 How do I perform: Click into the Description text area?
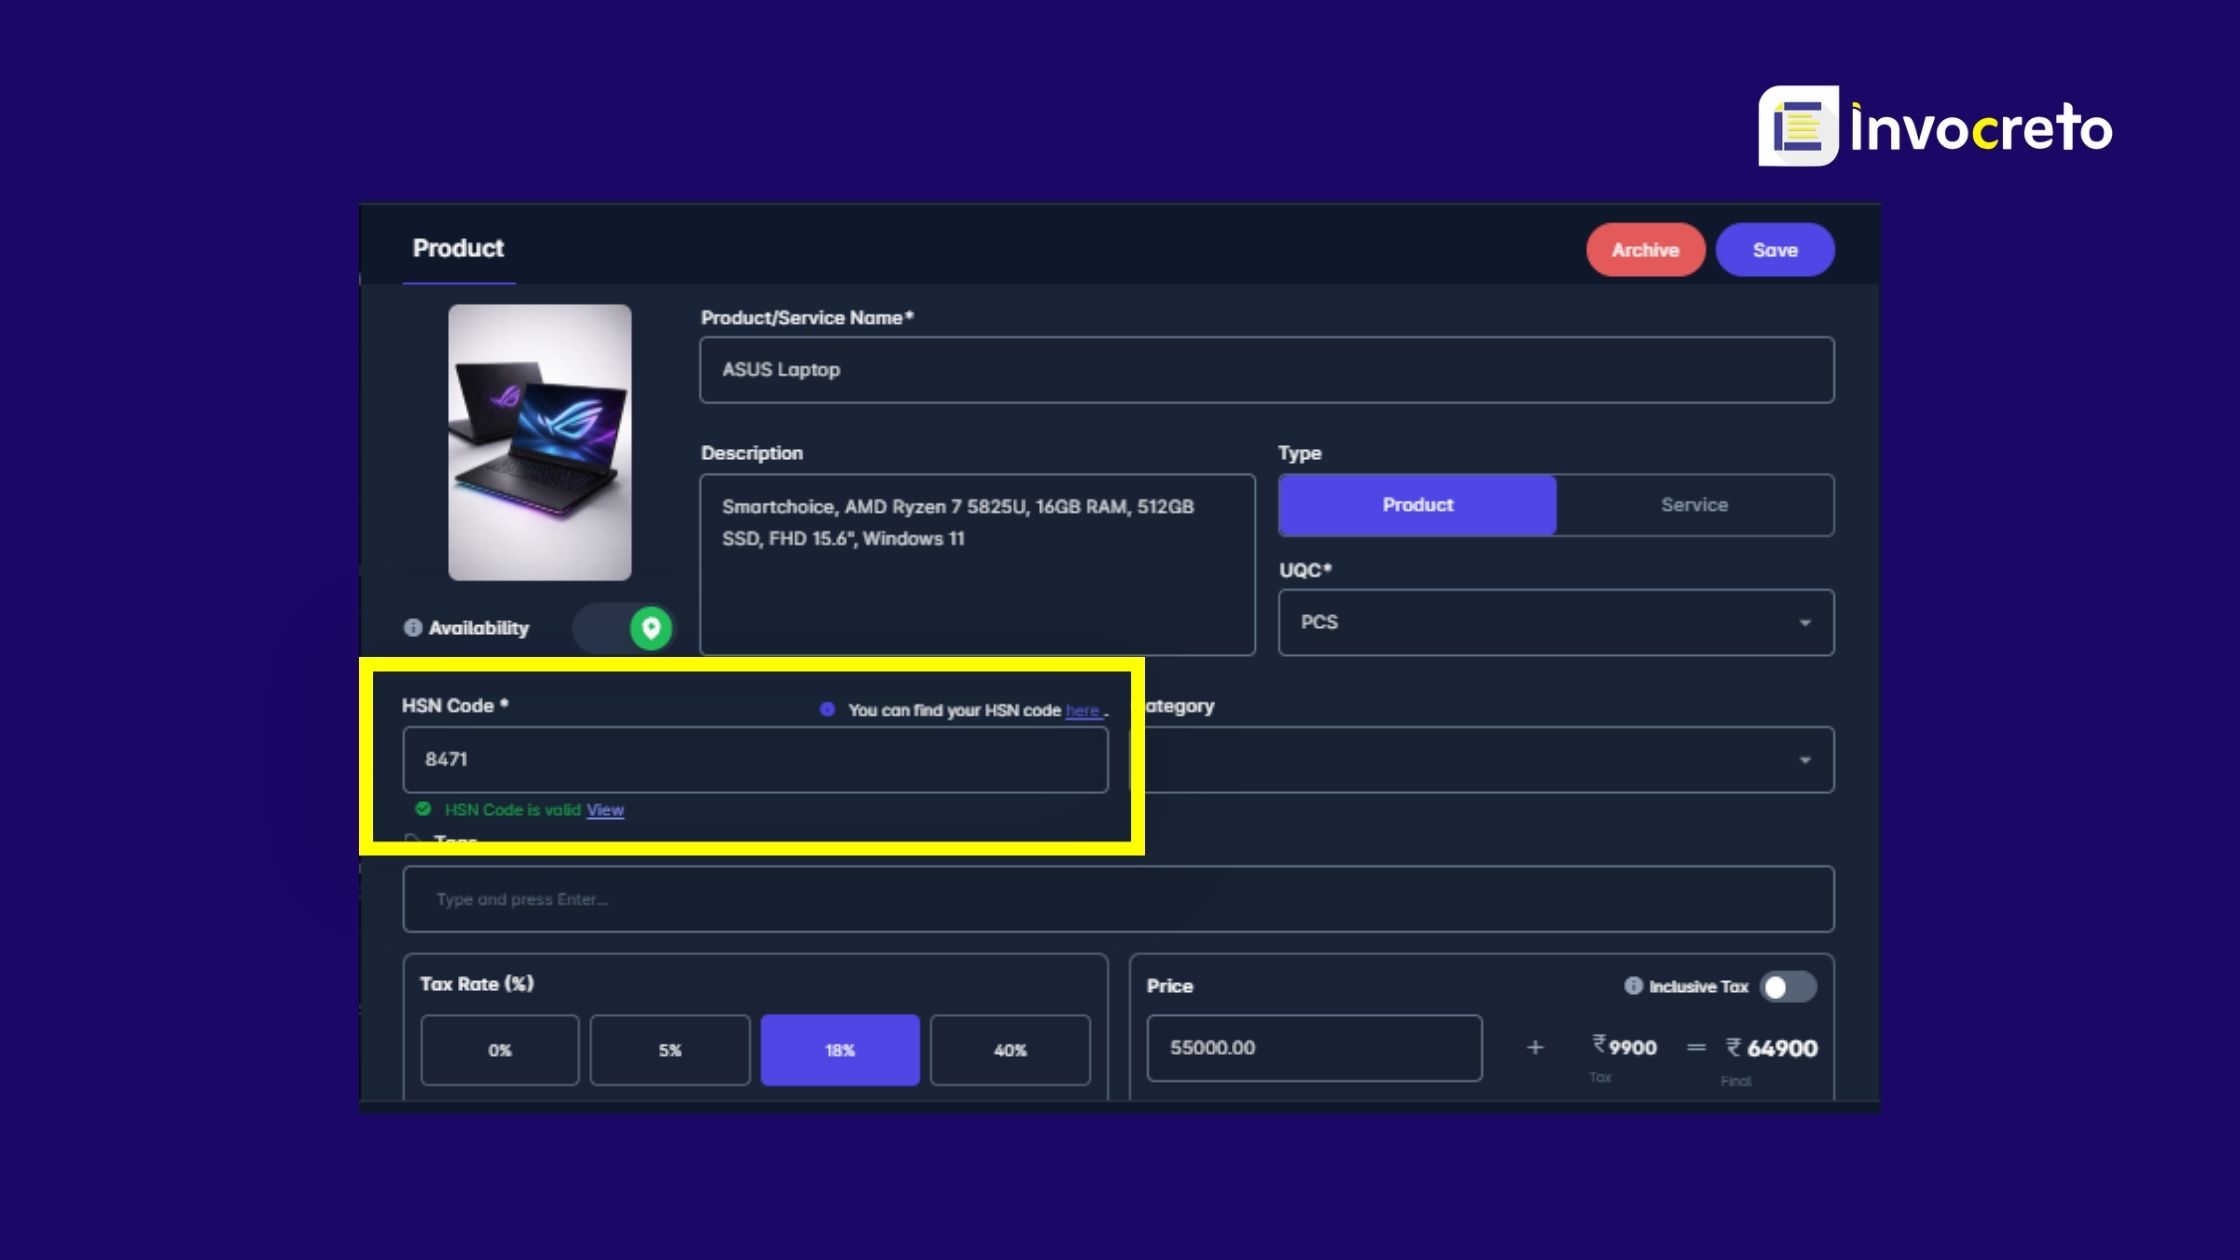click(977, 565)
